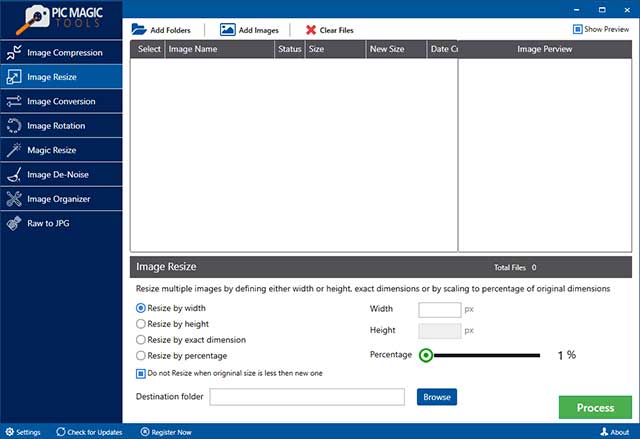Select the Resize by height option
The image size is (640, 439).
click(x=141, y=324)
